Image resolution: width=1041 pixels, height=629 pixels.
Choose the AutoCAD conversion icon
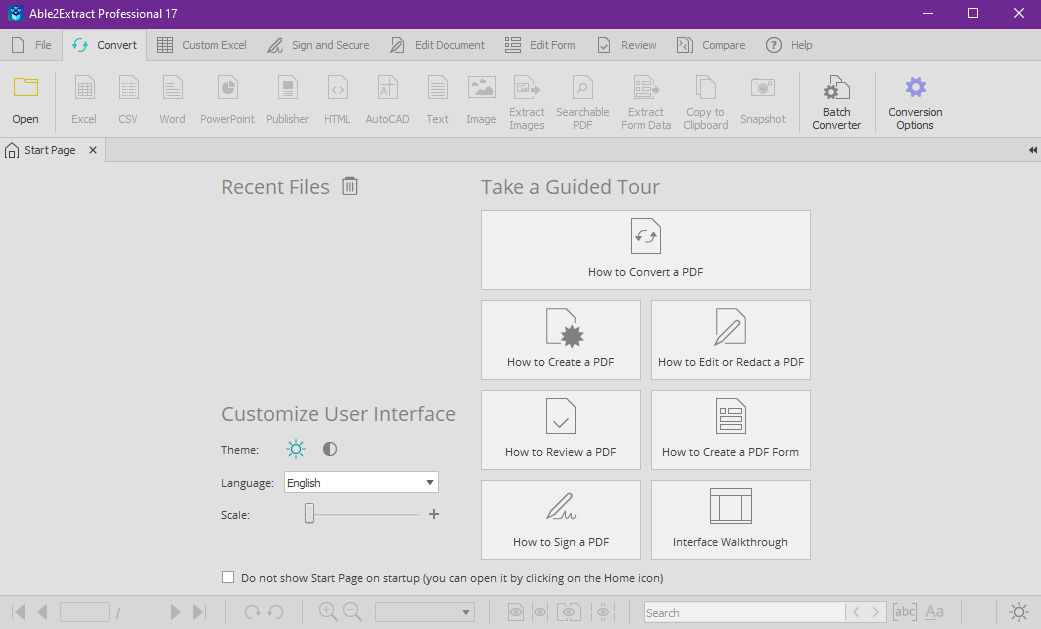coord(387,100)
